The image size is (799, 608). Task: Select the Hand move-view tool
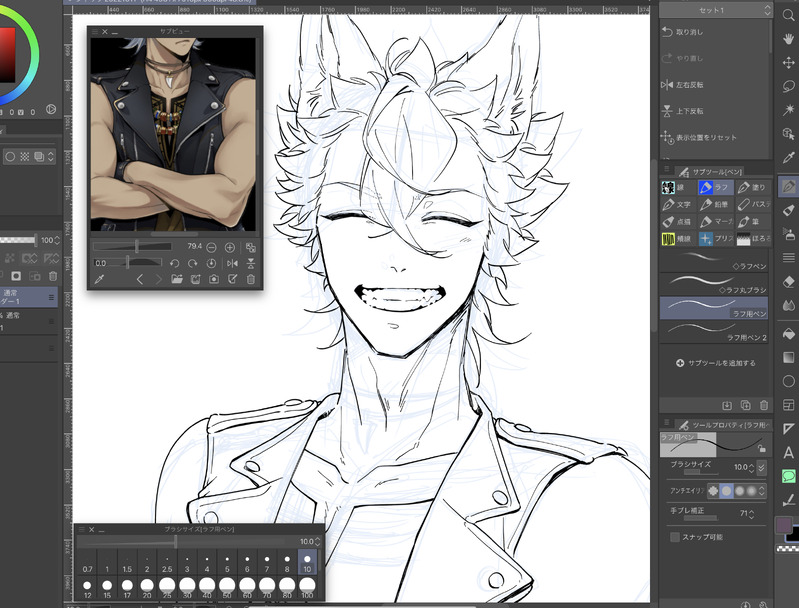(x=788, y=39)
